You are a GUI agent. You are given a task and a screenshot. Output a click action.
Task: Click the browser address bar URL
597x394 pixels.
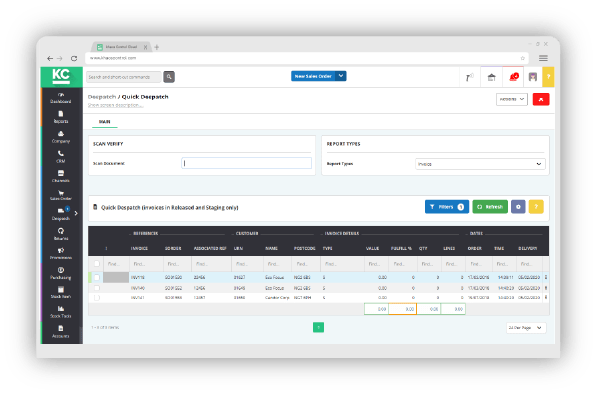coord(113,58)
